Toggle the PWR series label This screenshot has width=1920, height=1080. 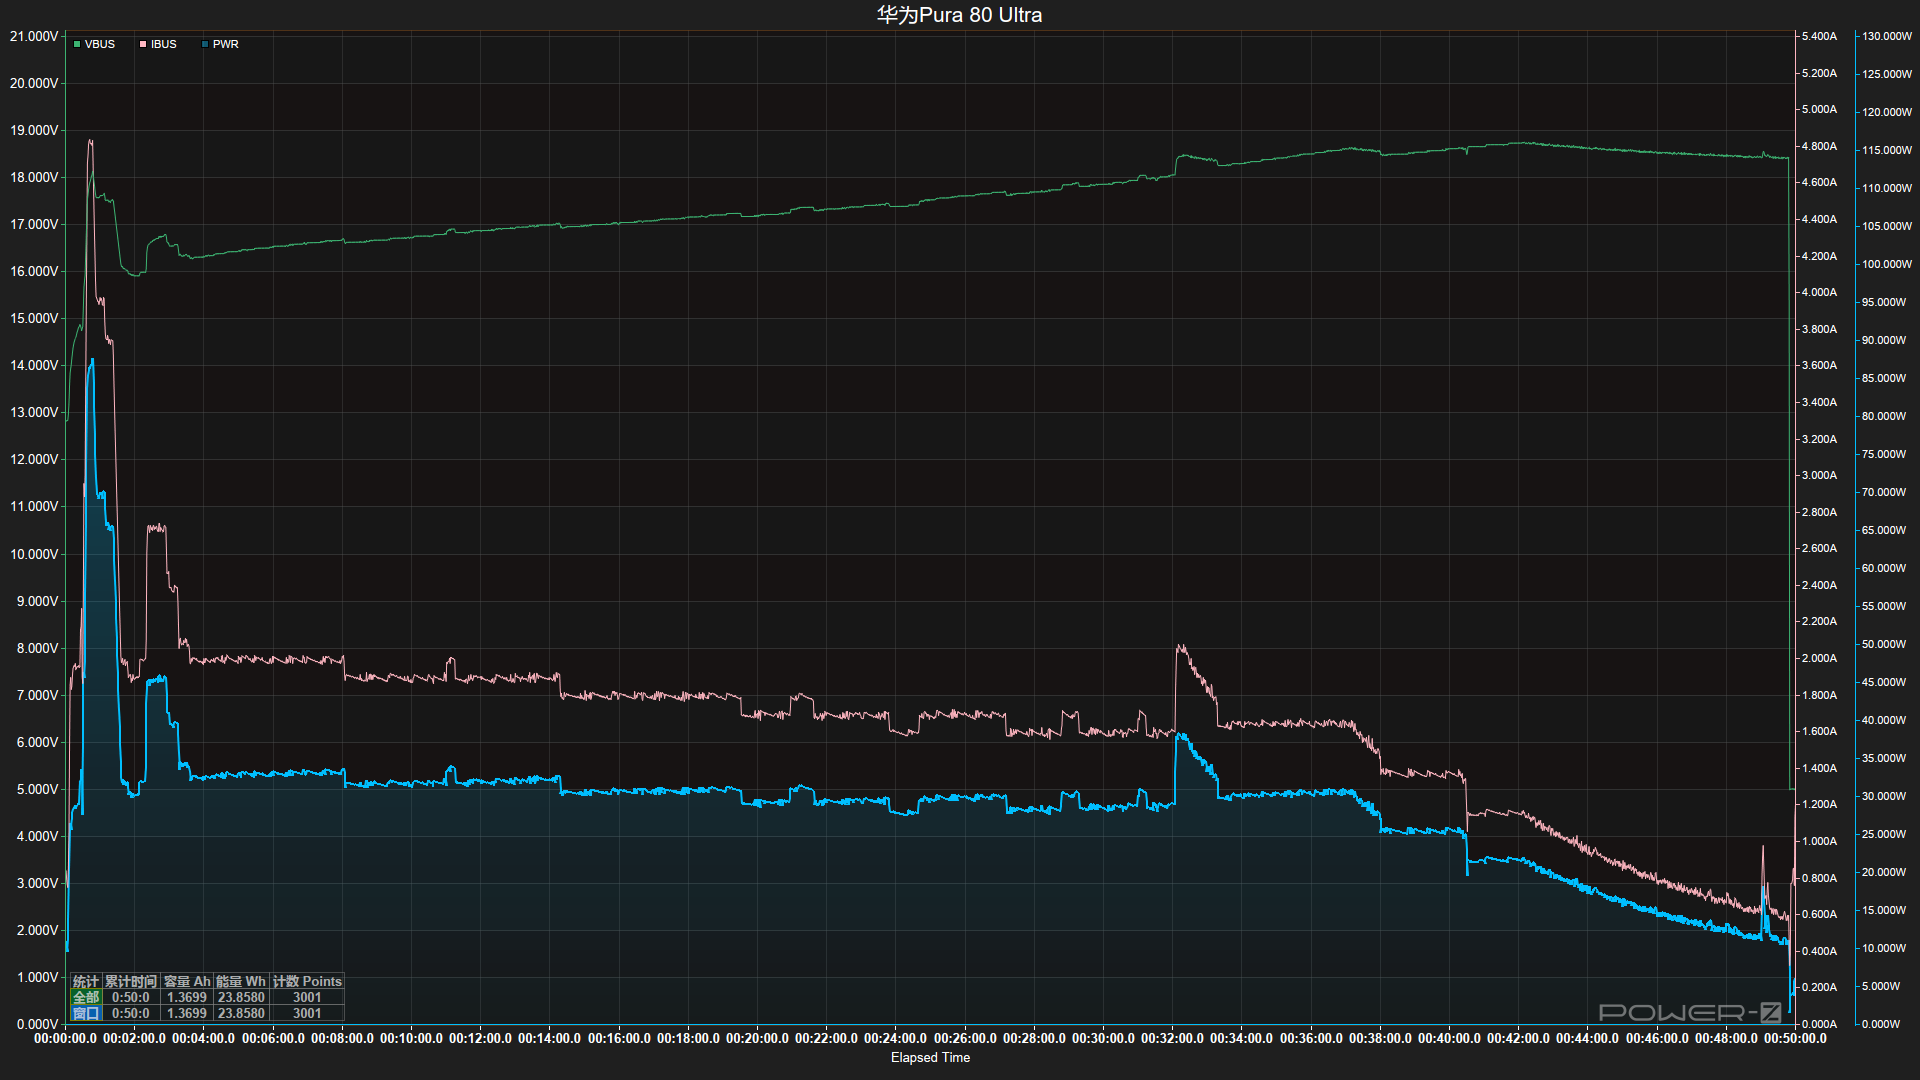(x=226, y=45)
